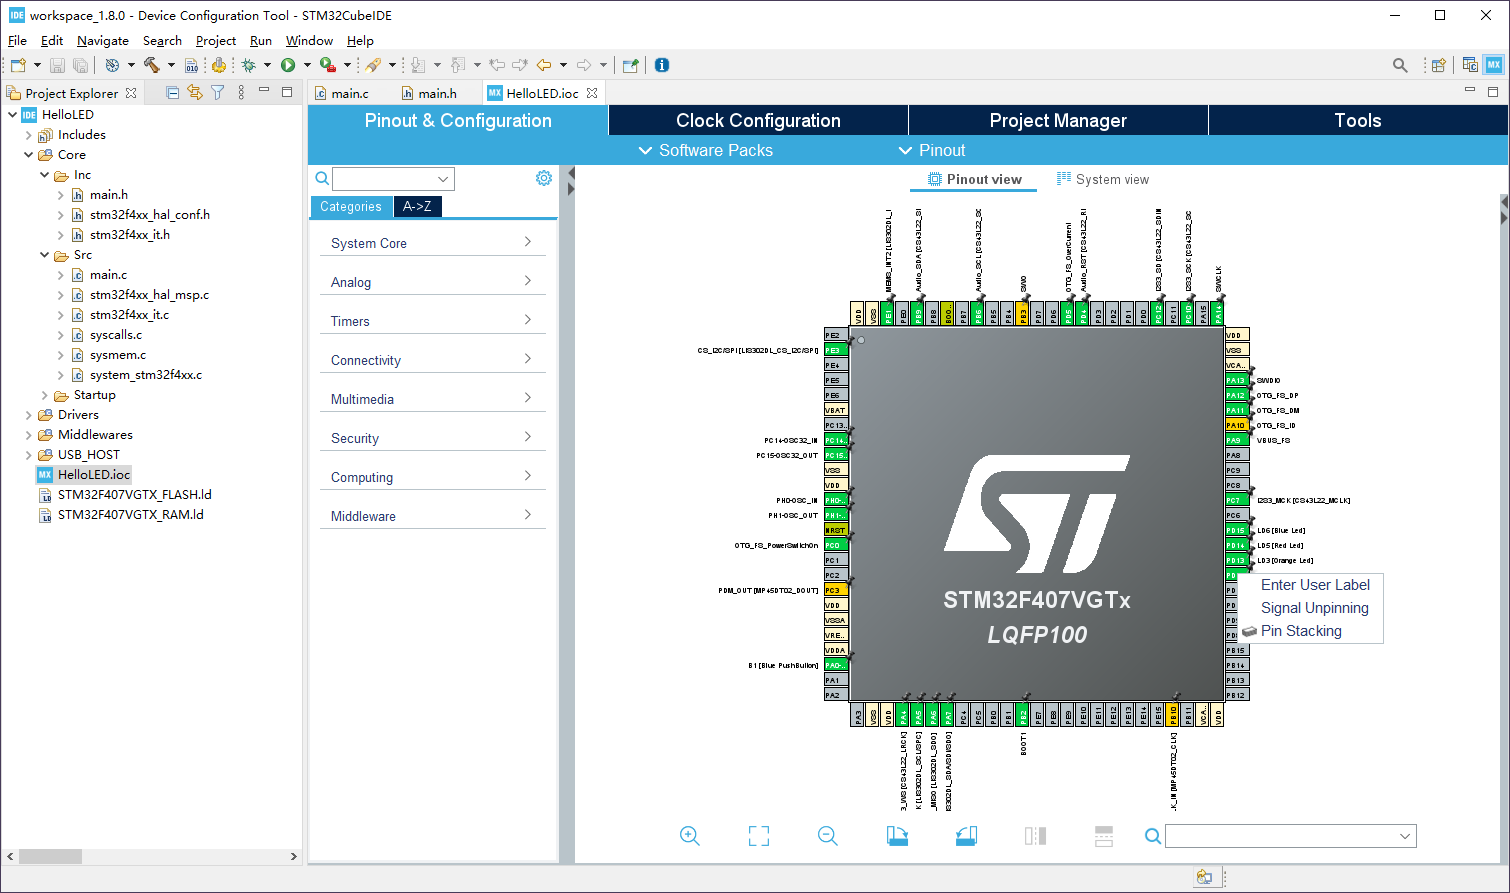This screenshot has width=1510, height=893.
Task: Collapse the Core folder in Project Explorer
Action: pos(28,154)
